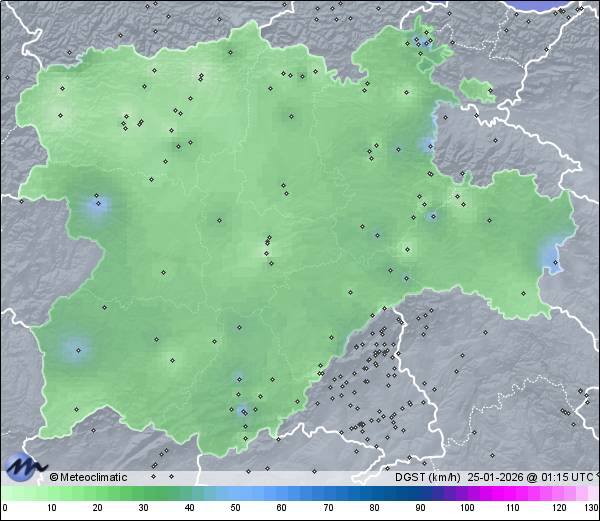
Task: Click the purple scale segment at 100 km/h
Action: pyautogui.click(x=466, y=493)
